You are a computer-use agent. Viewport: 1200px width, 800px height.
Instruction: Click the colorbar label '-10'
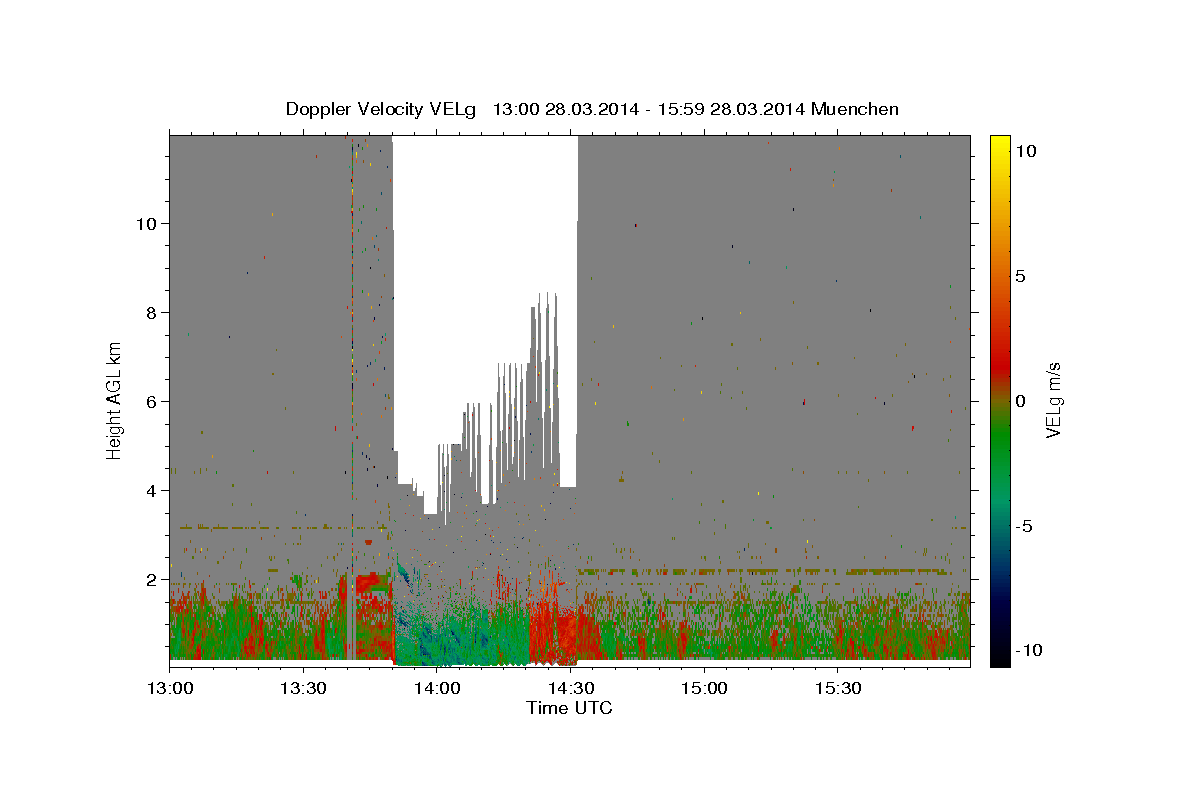tap(1030, 650)
